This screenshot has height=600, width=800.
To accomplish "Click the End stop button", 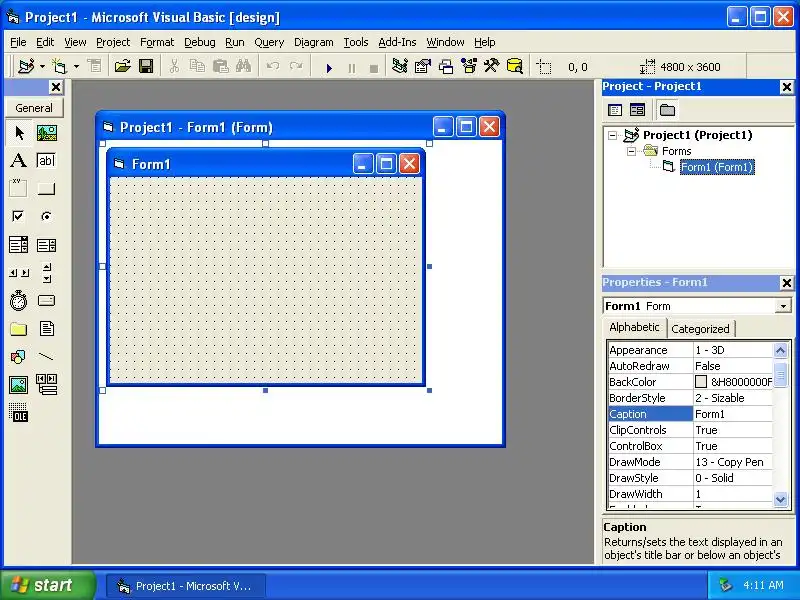I will click(373, 67).
